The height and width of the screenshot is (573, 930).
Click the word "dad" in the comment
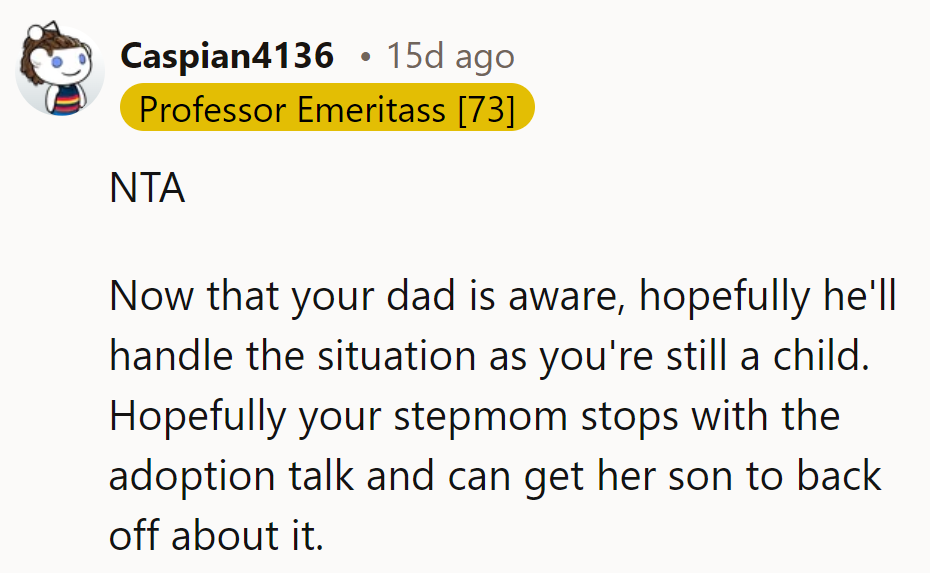tap(411, 297)
